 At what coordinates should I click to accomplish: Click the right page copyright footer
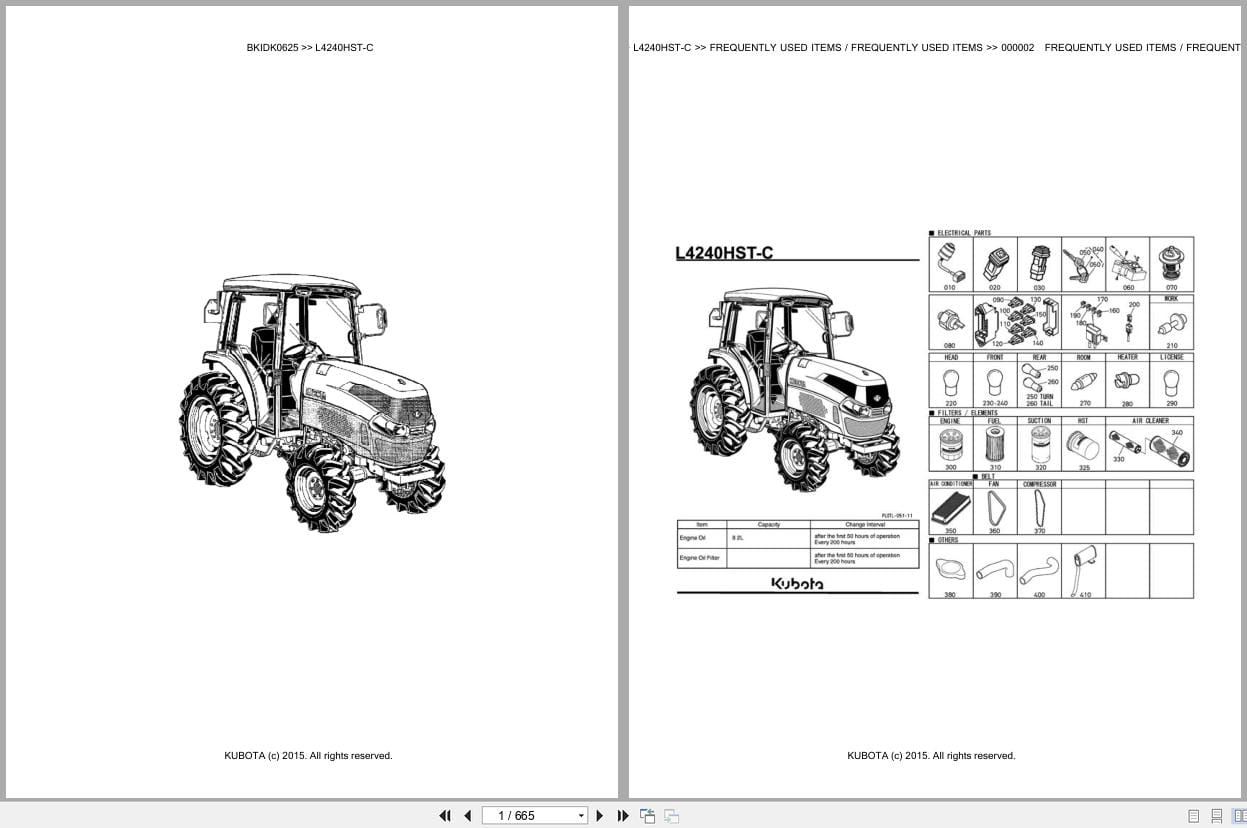pos(931,756)
